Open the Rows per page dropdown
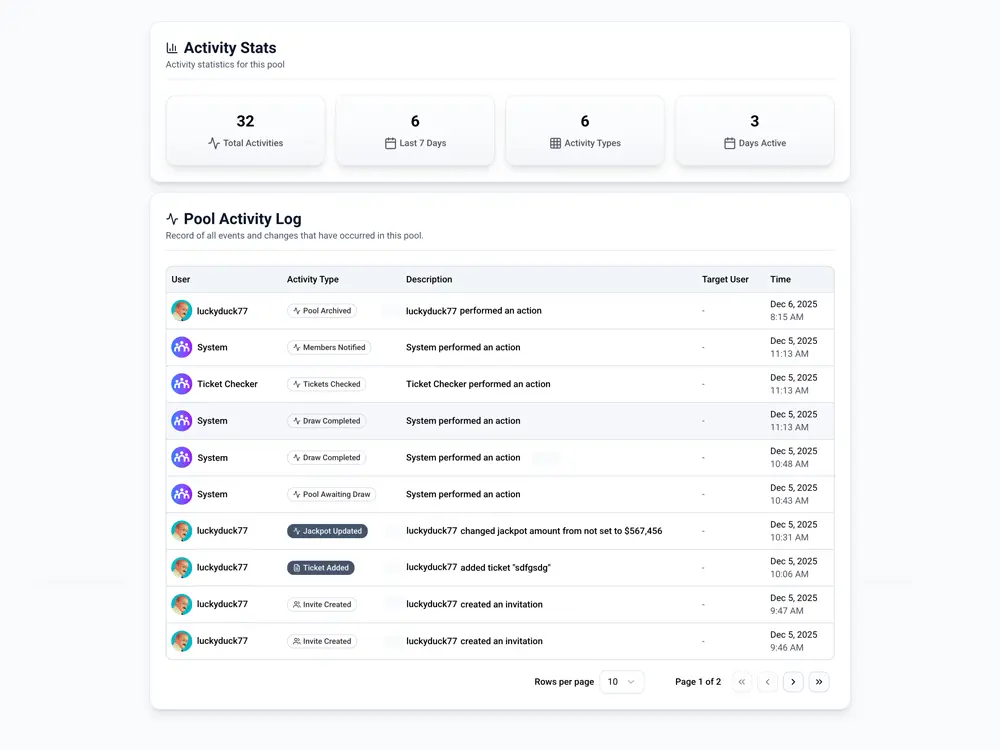The image size is (1000, 750). [x=622, y=681]
